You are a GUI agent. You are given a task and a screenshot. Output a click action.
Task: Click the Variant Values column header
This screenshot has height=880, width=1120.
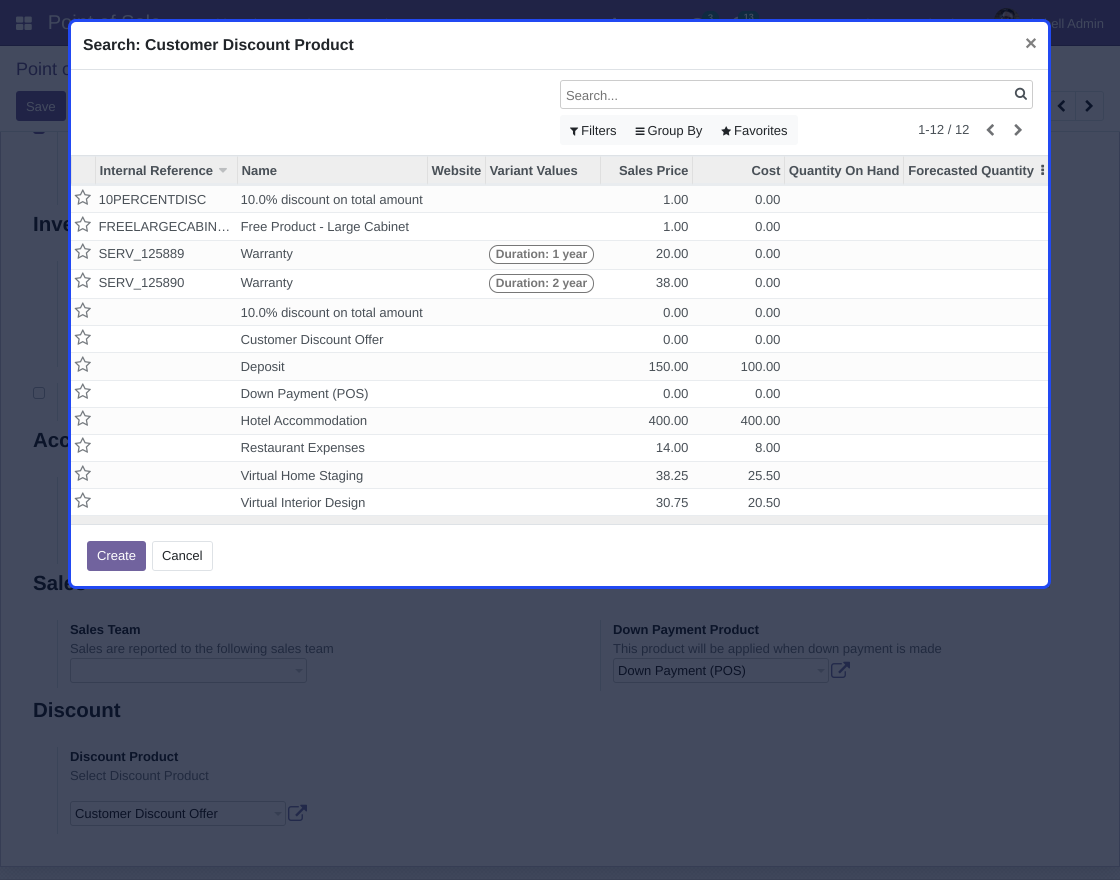tap(543, 171)
